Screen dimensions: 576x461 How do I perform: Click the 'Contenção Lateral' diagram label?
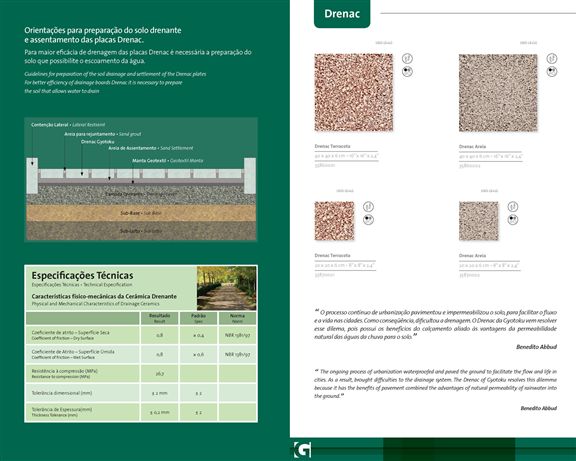click(50, 125)
